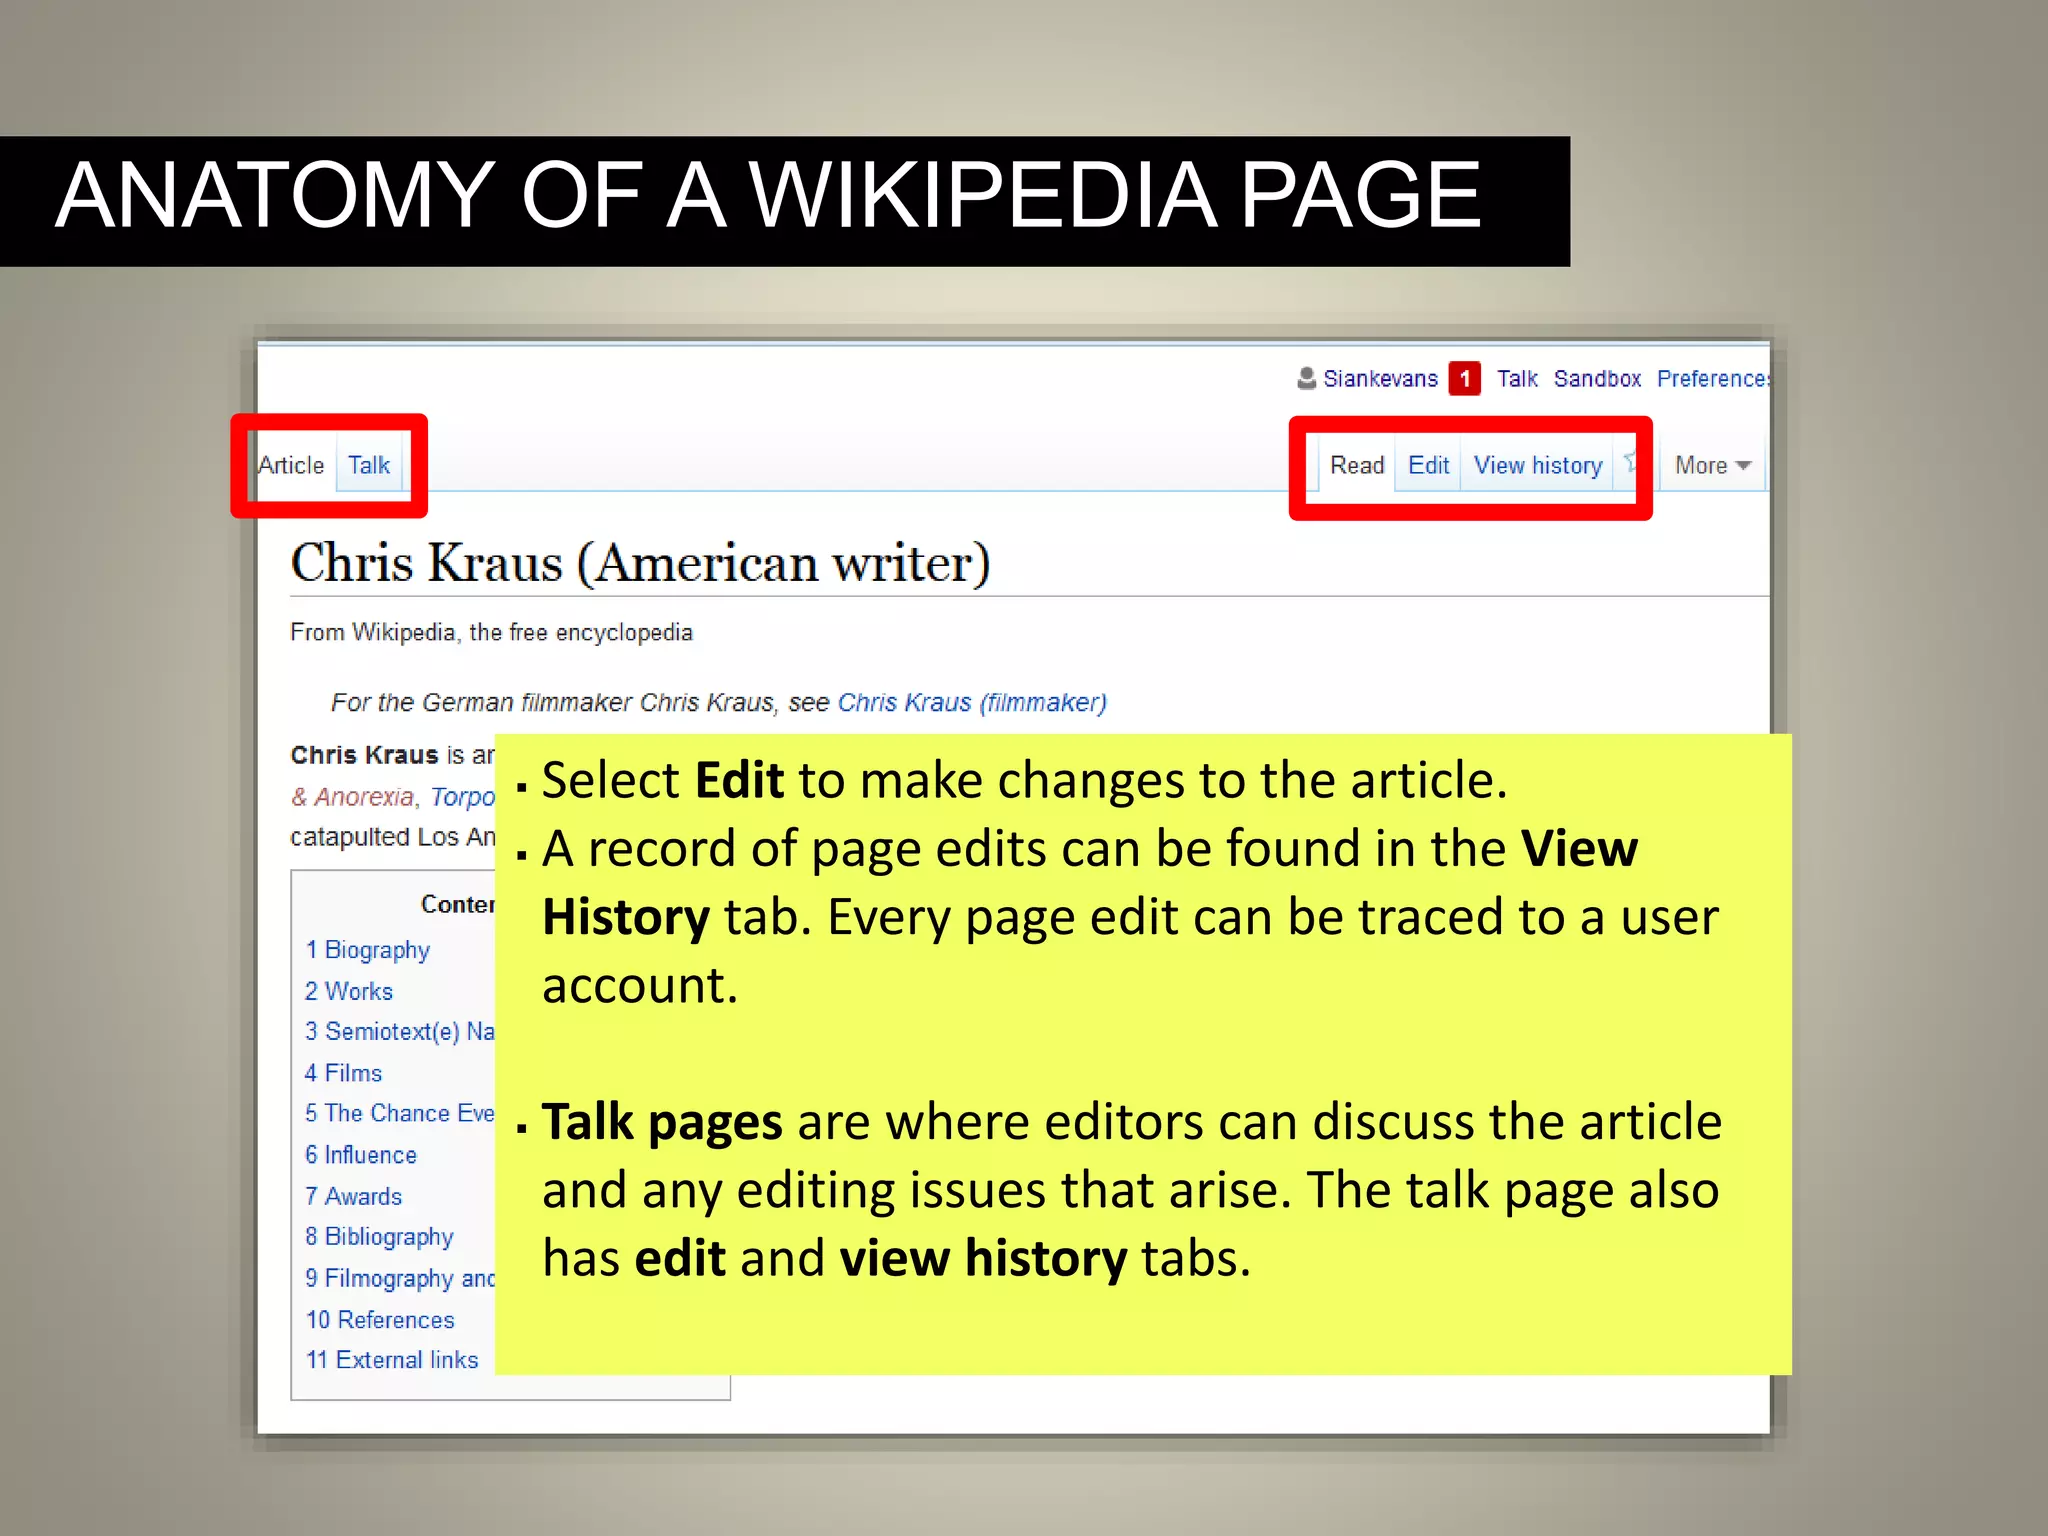Open the Preferences link
This screenshot has height=1536, width=2048.
(x=1713, y=379)
